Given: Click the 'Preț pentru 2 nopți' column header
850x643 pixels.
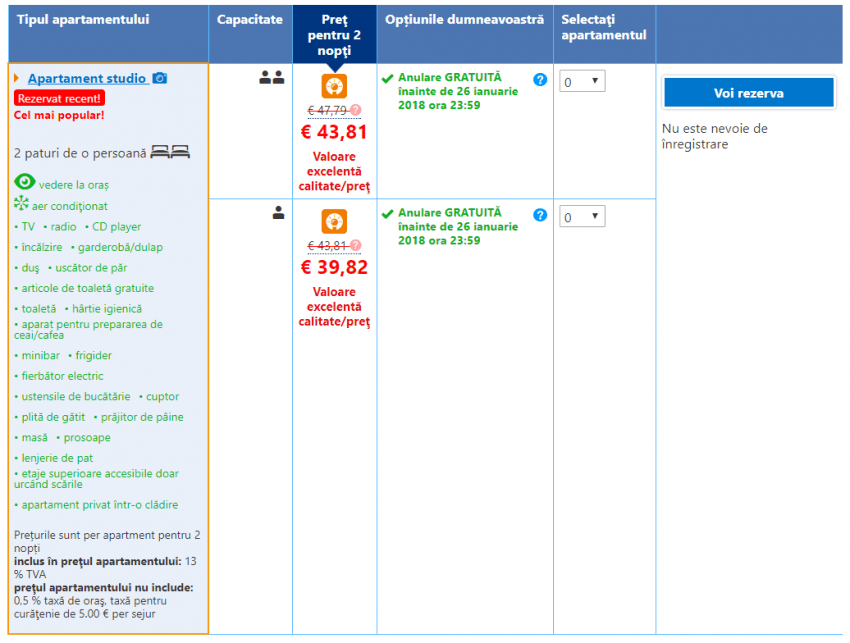Looking at the screenshot, I should [x=334, y=34].
